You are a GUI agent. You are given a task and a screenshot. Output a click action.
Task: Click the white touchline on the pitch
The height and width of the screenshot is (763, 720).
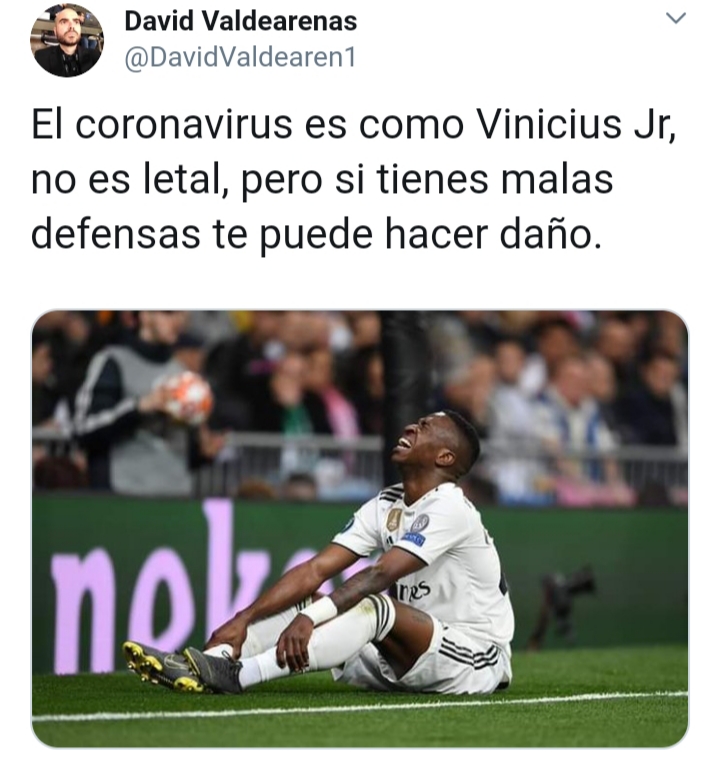[360, 707]
